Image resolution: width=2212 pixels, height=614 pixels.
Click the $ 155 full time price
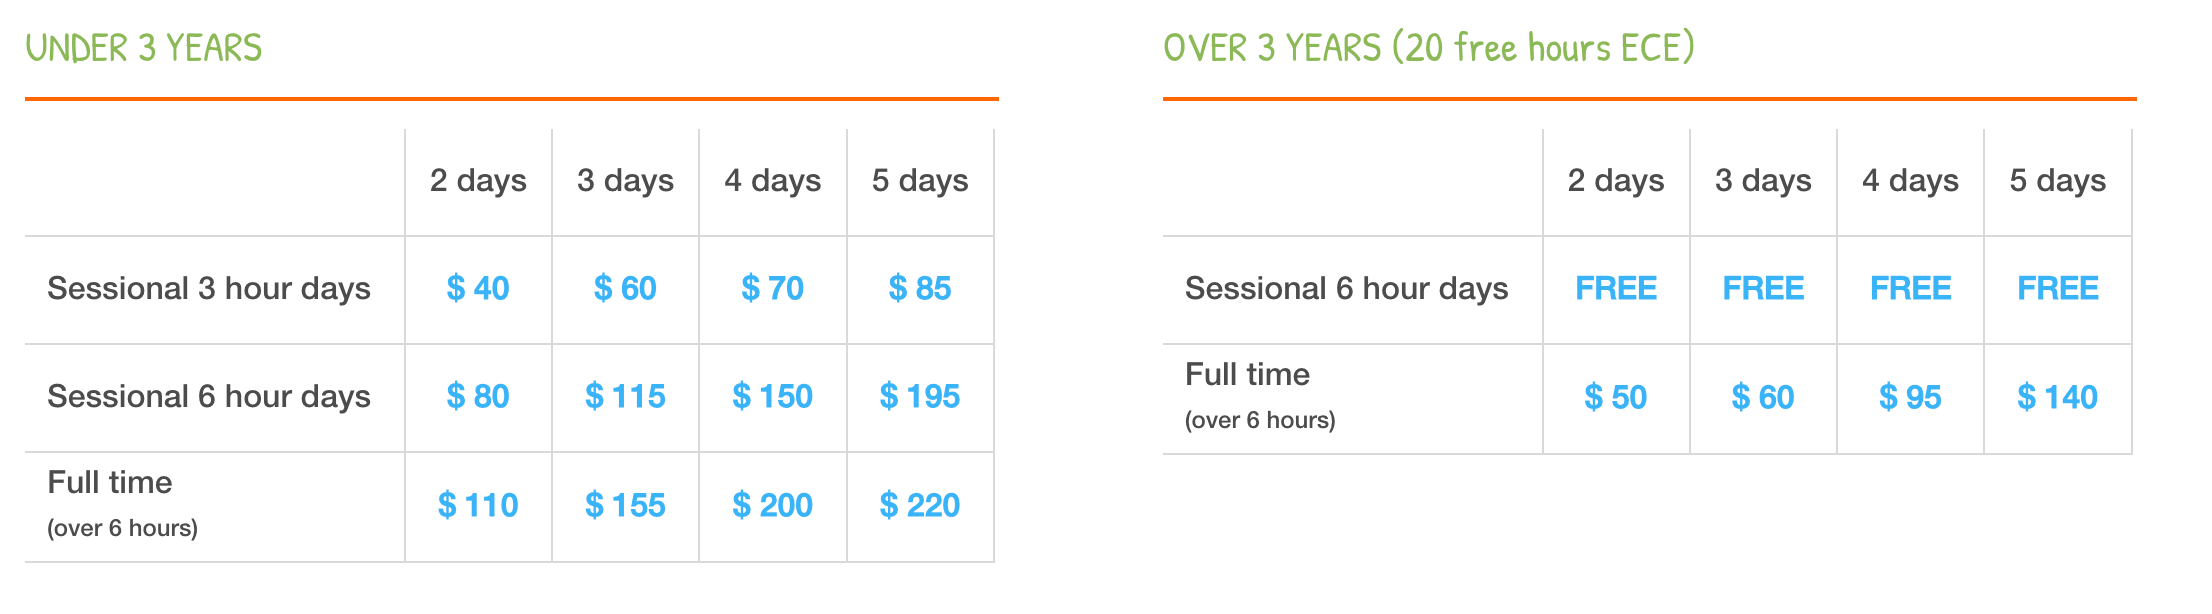click(625, 506)
